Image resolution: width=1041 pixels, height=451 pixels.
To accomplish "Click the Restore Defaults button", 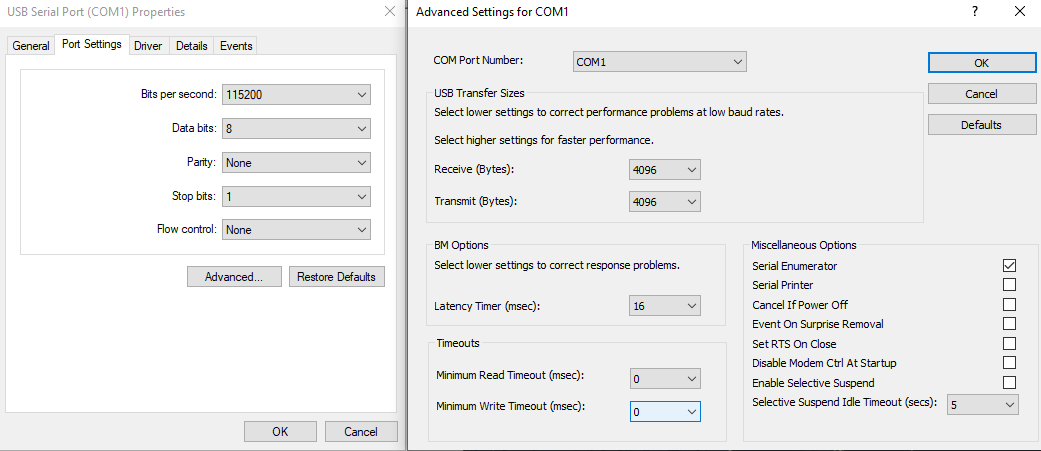I will click(336, 277).
